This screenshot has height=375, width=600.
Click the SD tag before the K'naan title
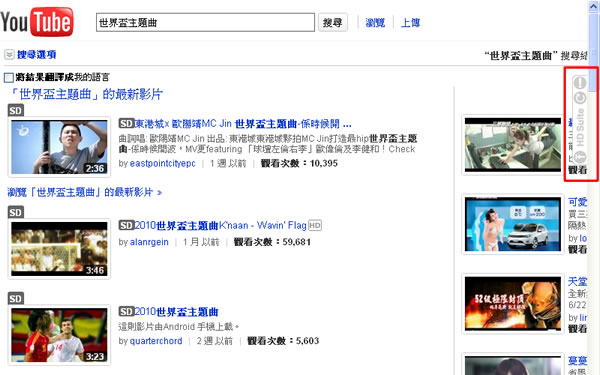pos(126,225)
